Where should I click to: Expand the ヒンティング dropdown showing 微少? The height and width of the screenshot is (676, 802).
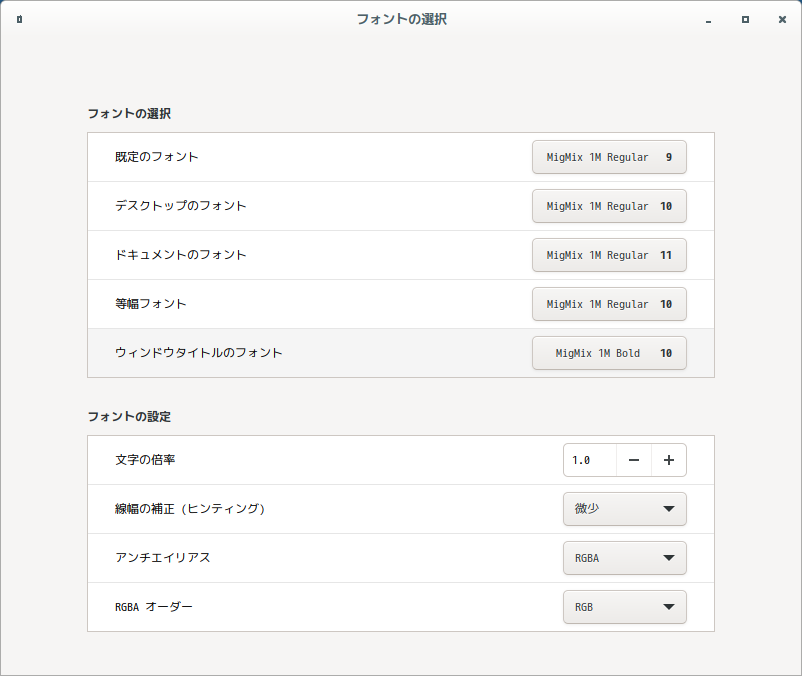click(625, 509)
